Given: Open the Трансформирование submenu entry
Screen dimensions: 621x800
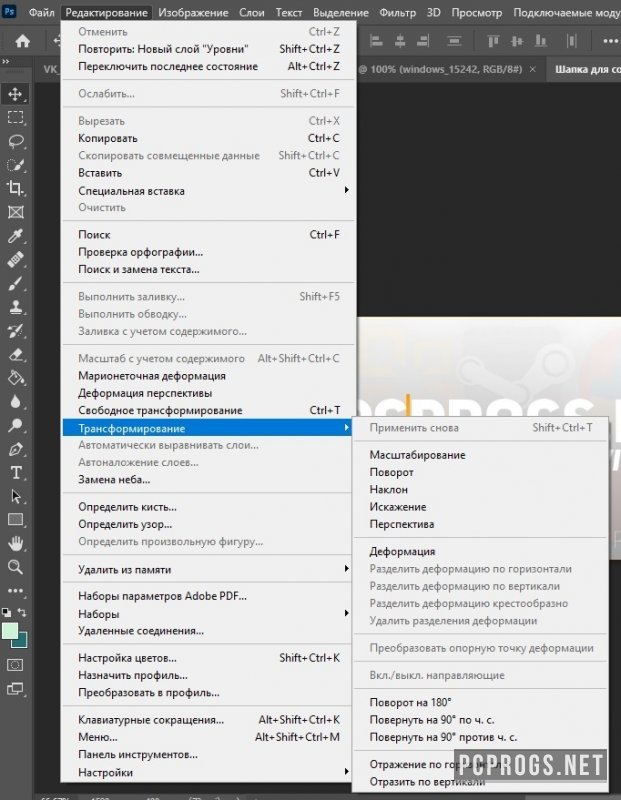Looking at the screenshot, I should pos(208,428).
